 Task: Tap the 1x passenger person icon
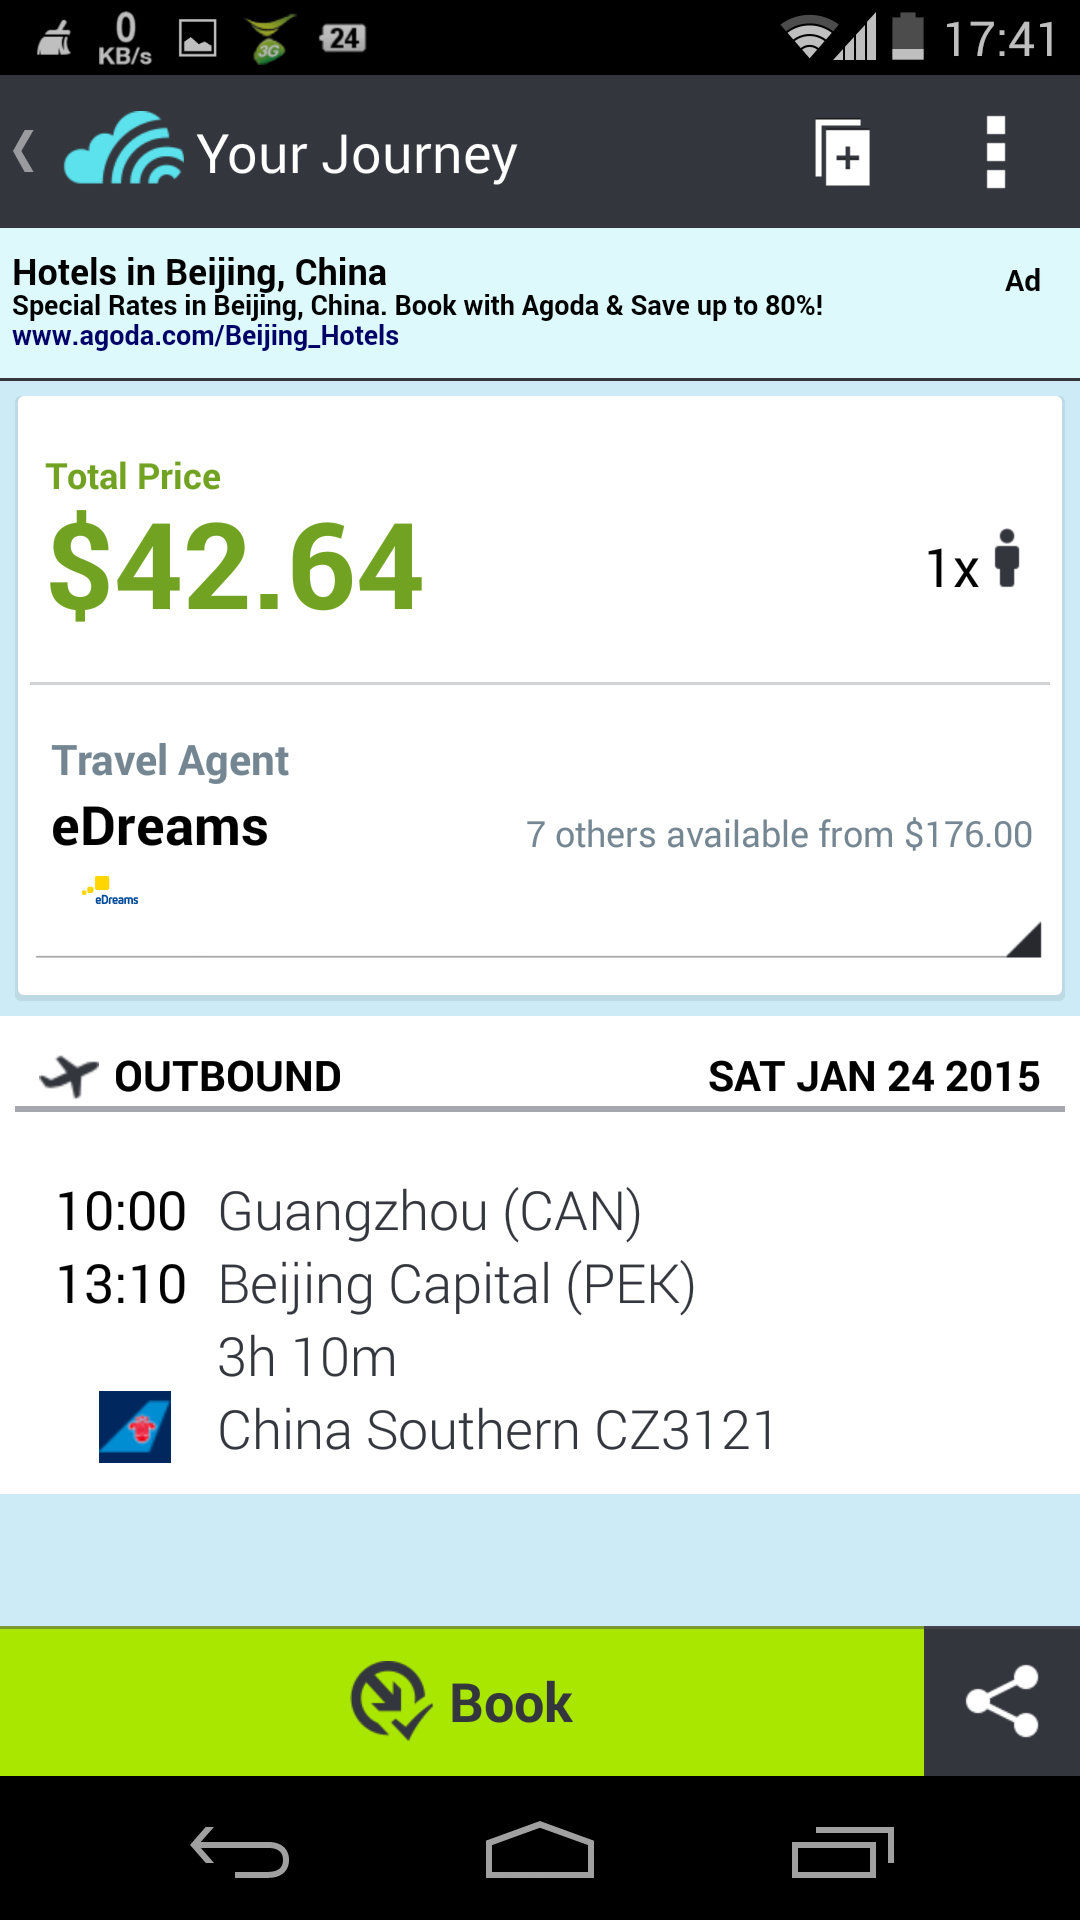pos(1007,558)
